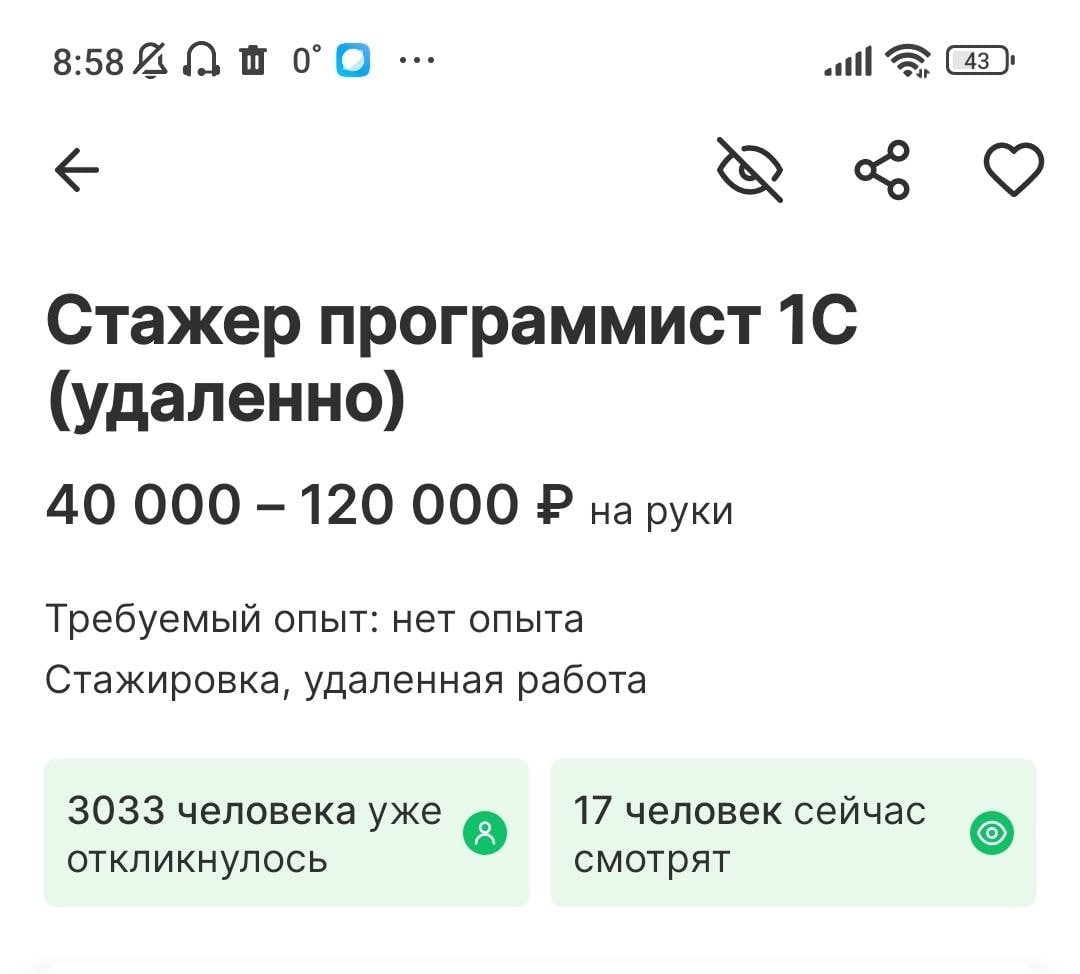Tap the battery level indicator

[x=979, y=62]
